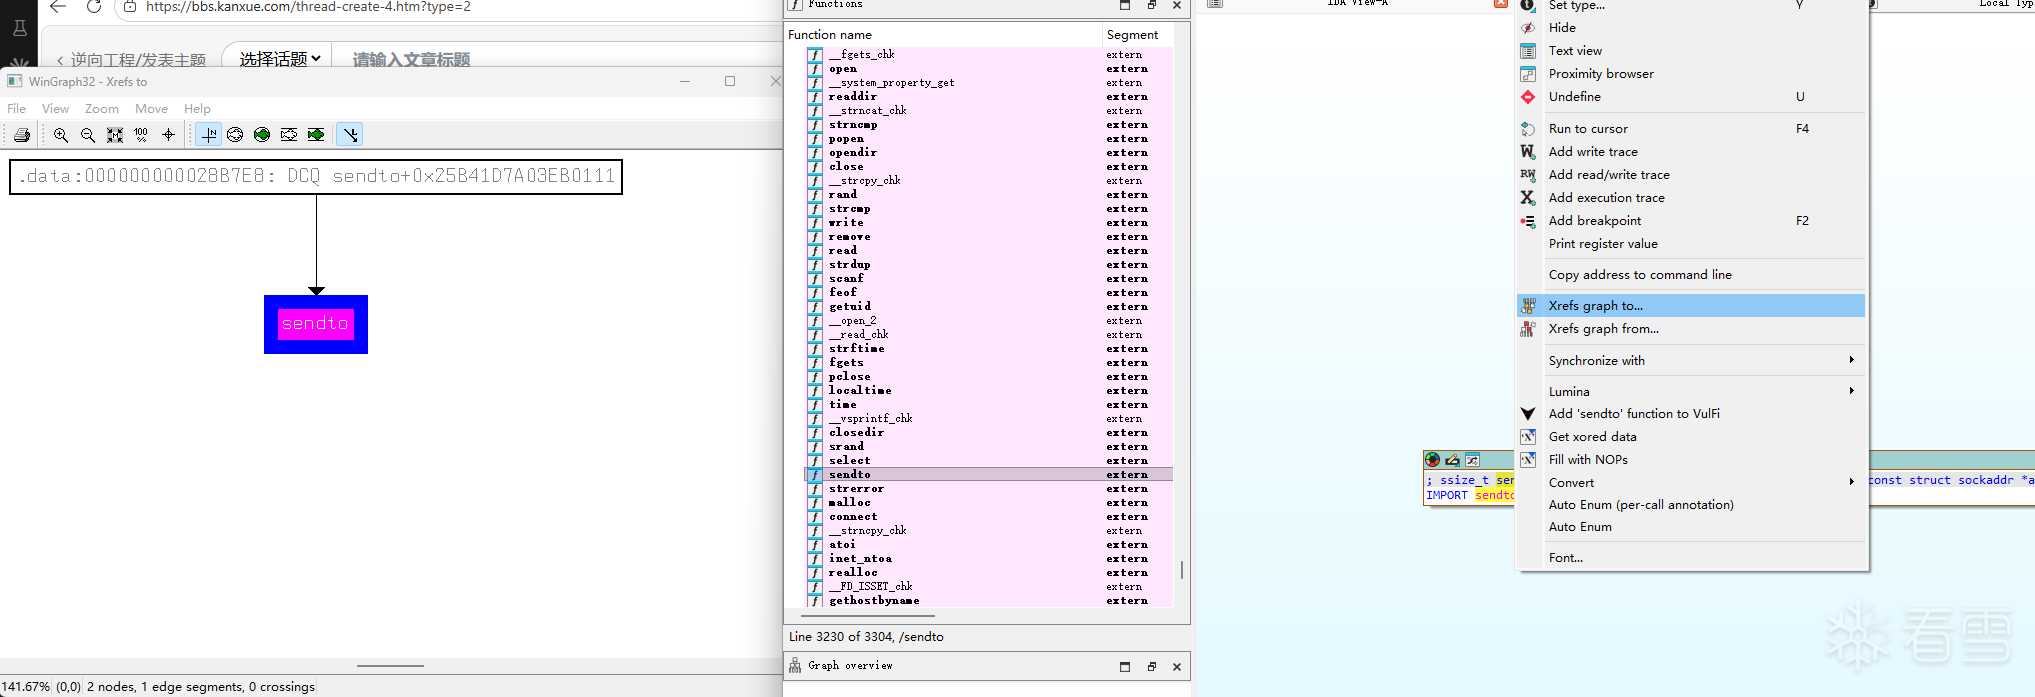Screen dimensions: 2035x697
Task: Open the WinGraph32 View menu
Action: point(56,108)
